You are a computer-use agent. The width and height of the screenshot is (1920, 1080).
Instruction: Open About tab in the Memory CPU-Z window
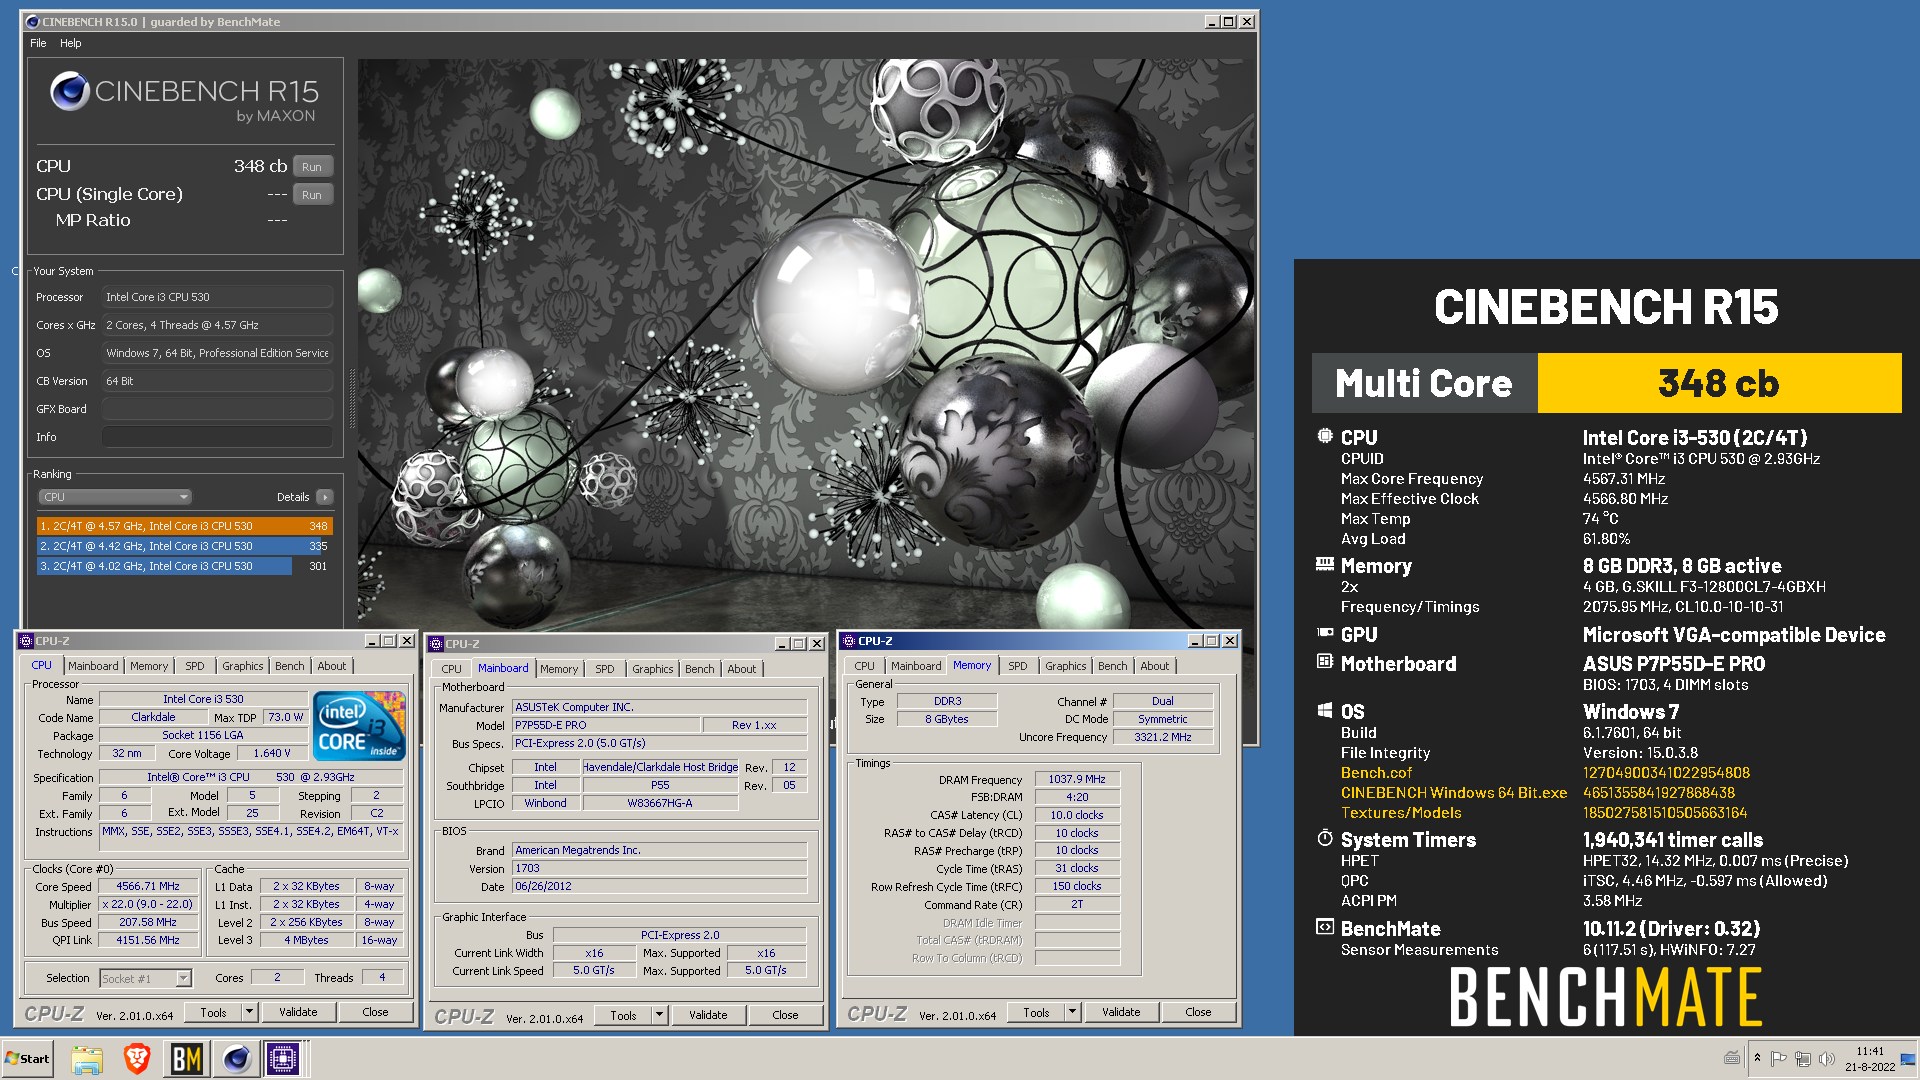click(x=1154, y=666)
